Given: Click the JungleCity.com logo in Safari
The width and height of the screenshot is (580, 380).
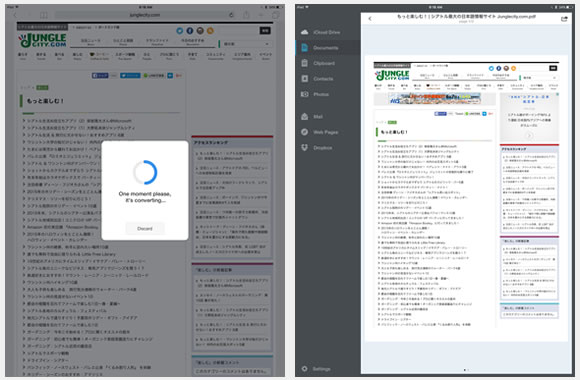Looking at the screenshot, I should pos(43,40).
